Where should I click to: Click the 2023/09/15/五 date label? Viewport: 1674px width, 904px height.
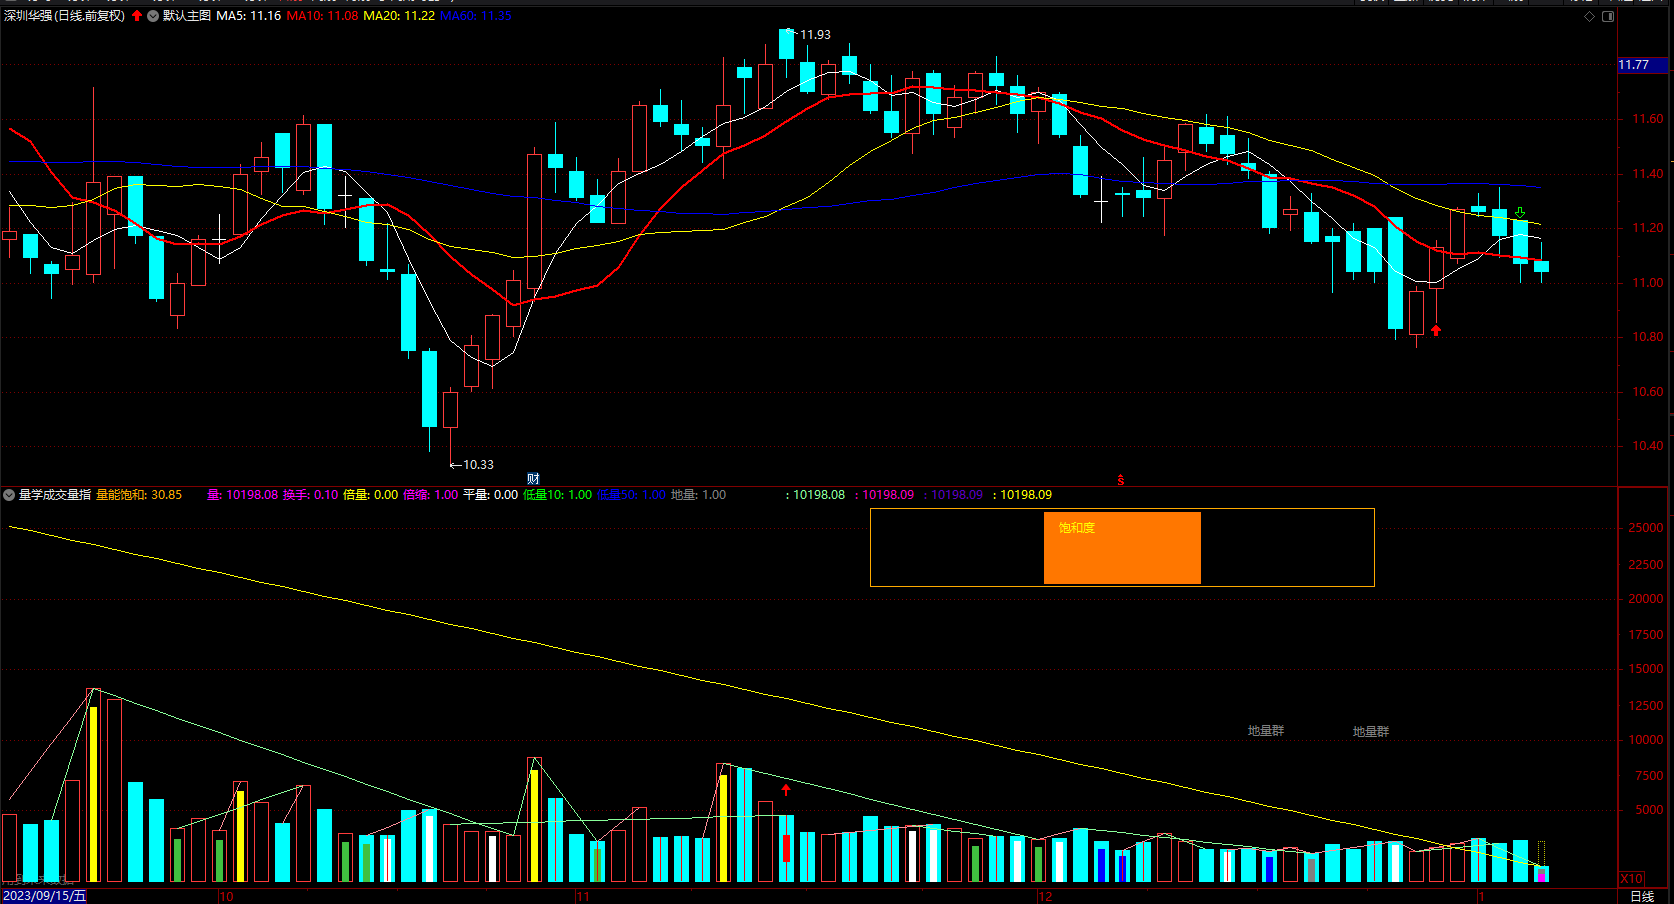click(45, 896)
